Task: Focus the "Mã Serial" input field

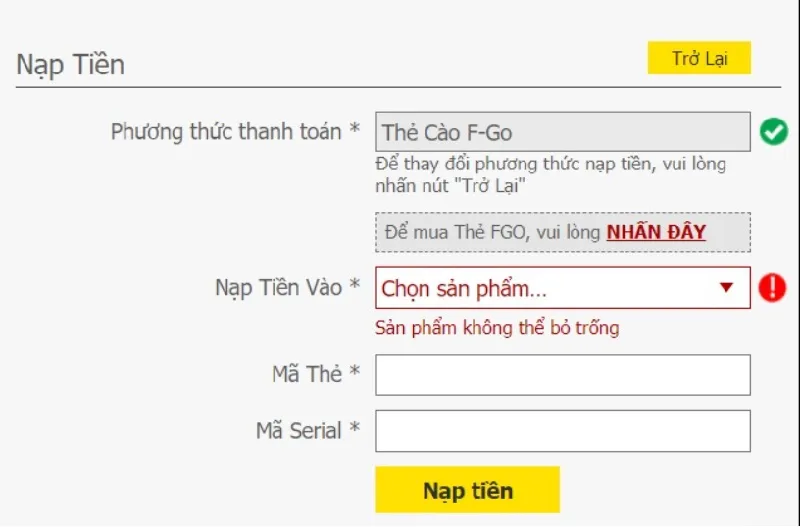Action: tap(562, 431)
